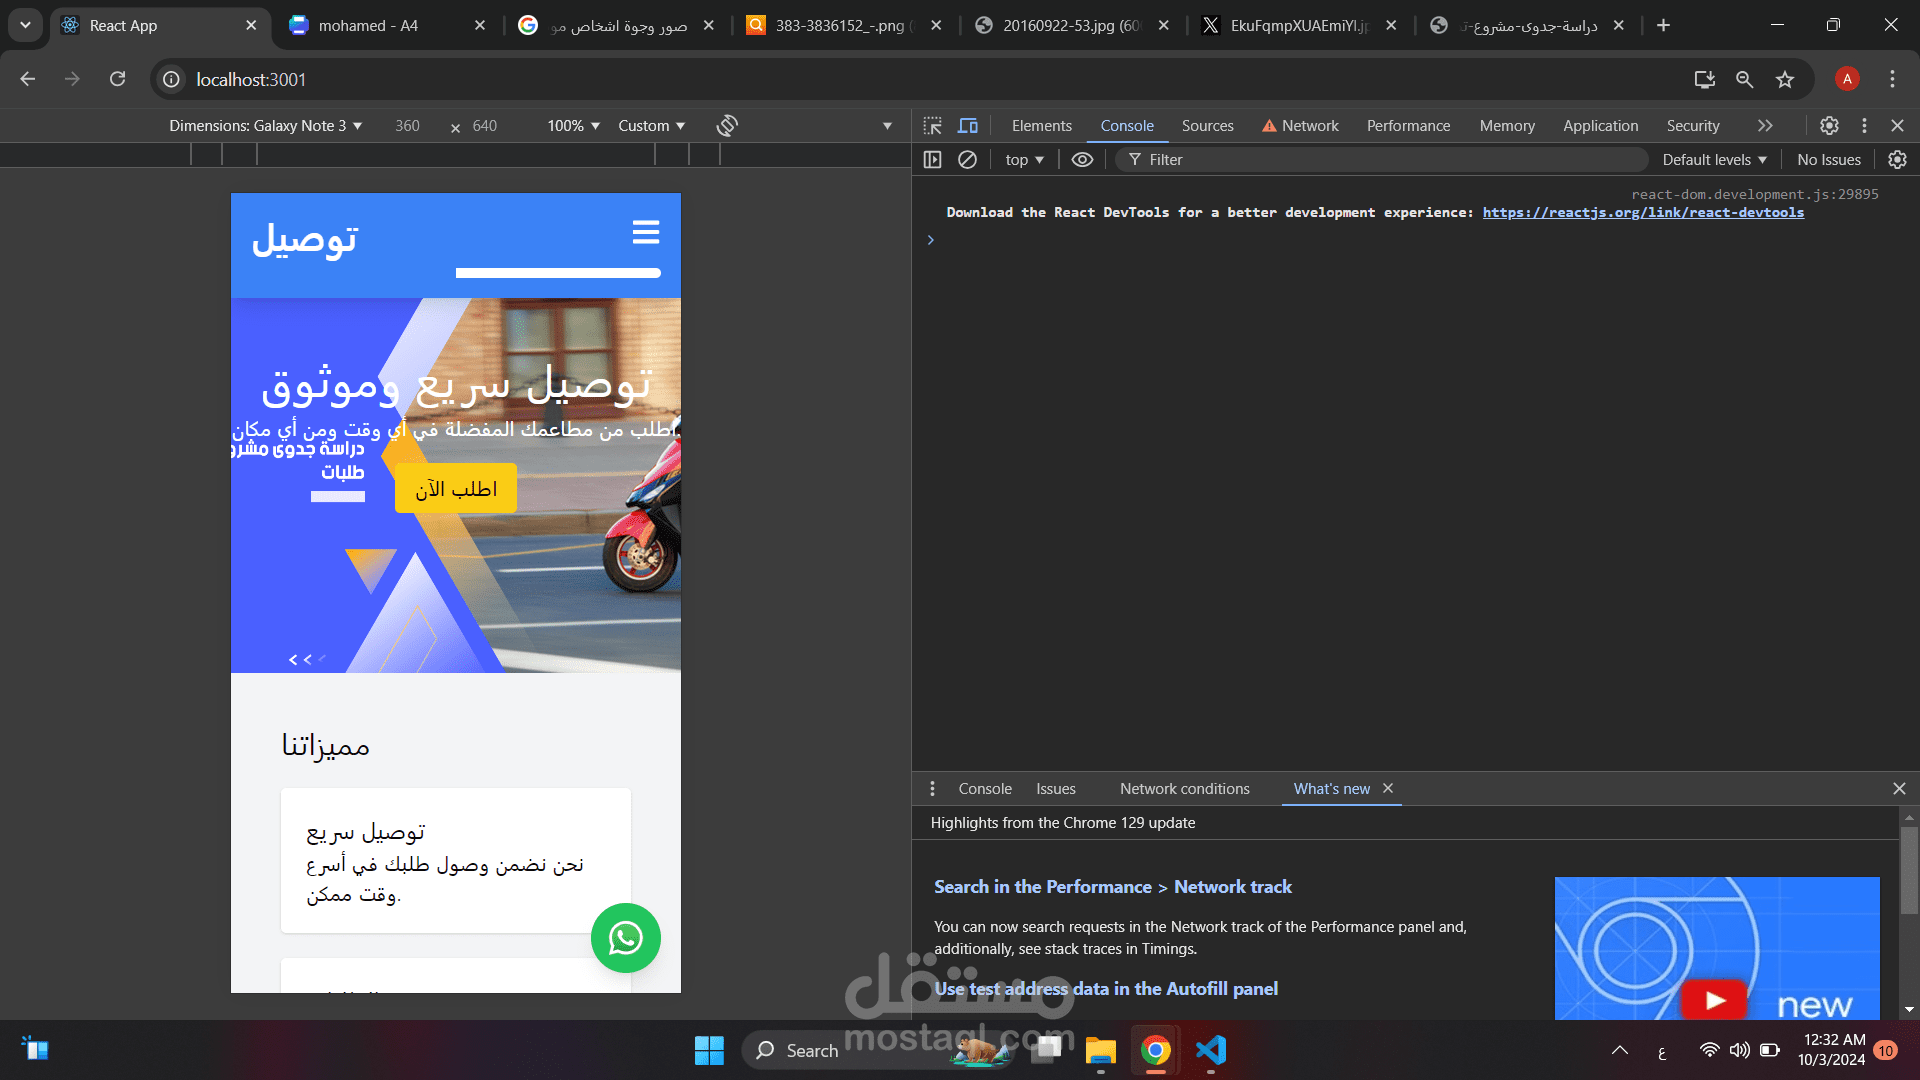Open the Custom throttling dropdown

coord(652,125)
